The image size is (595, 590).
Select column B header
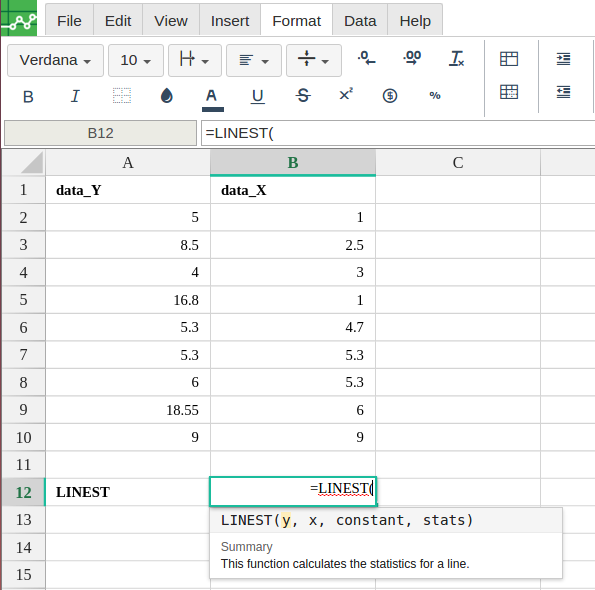coord(293,163)
